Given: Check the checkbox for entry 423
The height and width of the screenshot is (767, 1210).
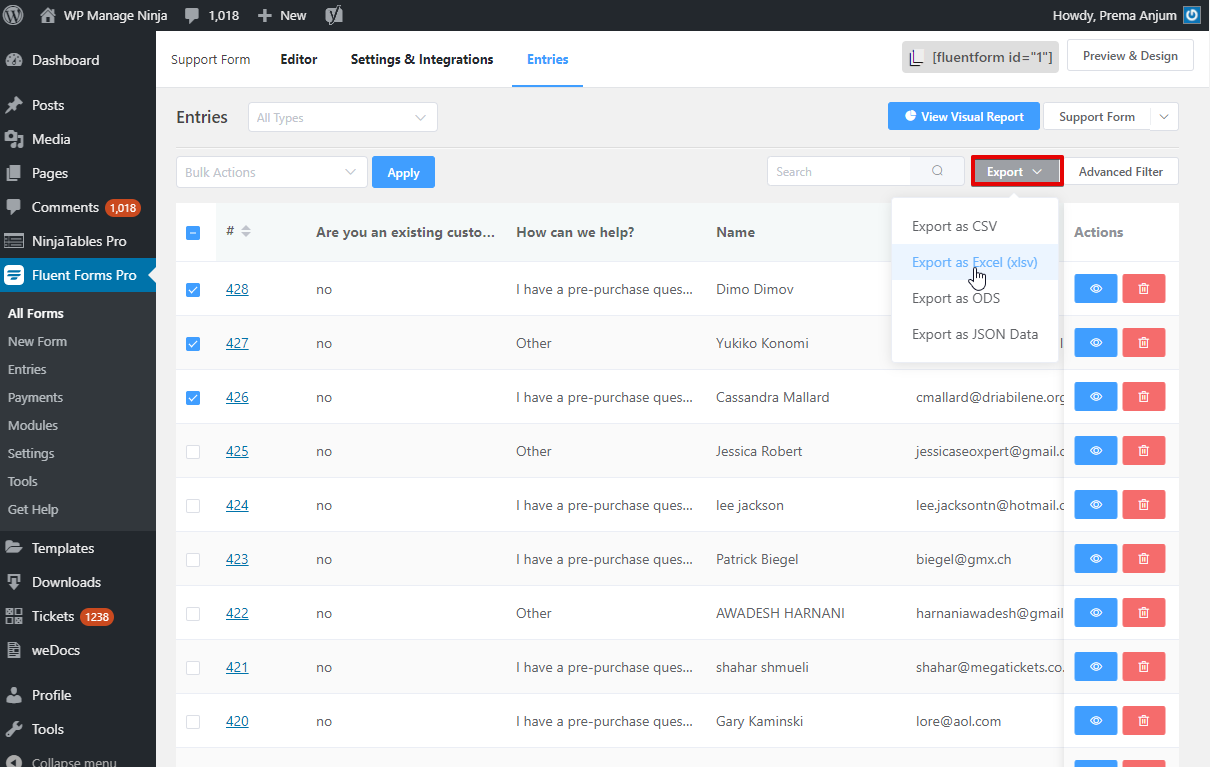Looking at the screenshot, I should 193,560.
